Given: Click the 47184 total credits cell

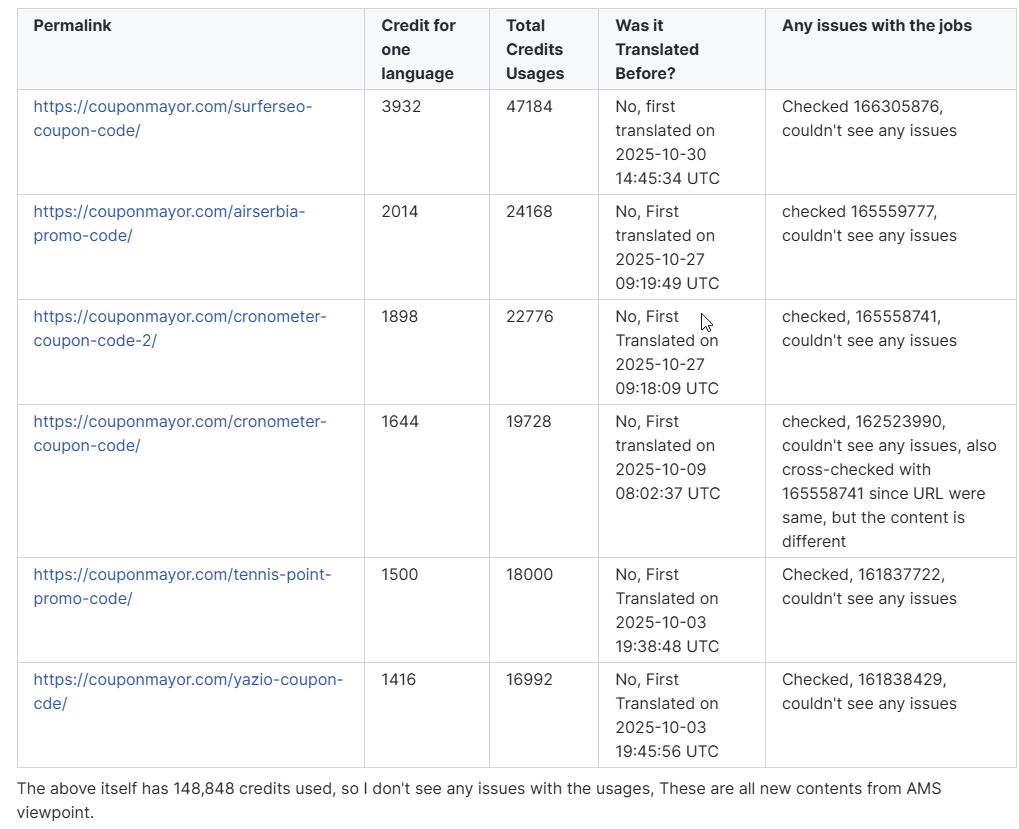Looking at the screenshot, I should pos(529,106).
